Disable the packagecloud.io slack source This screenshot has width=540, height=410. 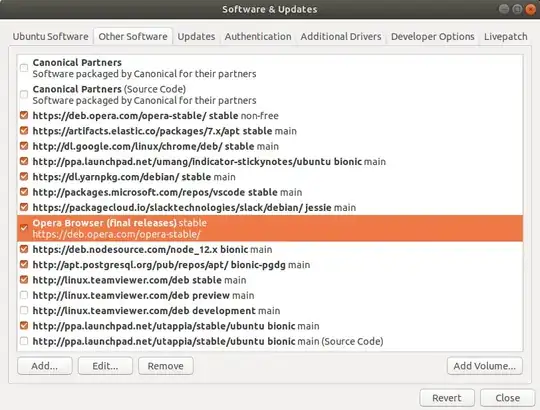24,207
